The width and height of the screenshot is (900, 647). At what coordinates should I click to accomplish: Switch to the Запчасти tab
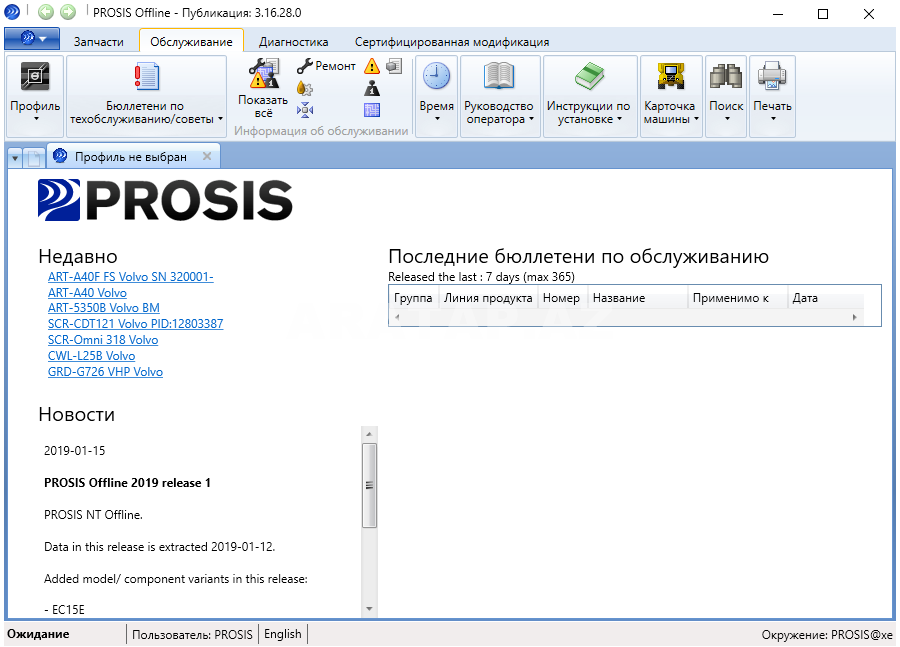tap(99, 42)
